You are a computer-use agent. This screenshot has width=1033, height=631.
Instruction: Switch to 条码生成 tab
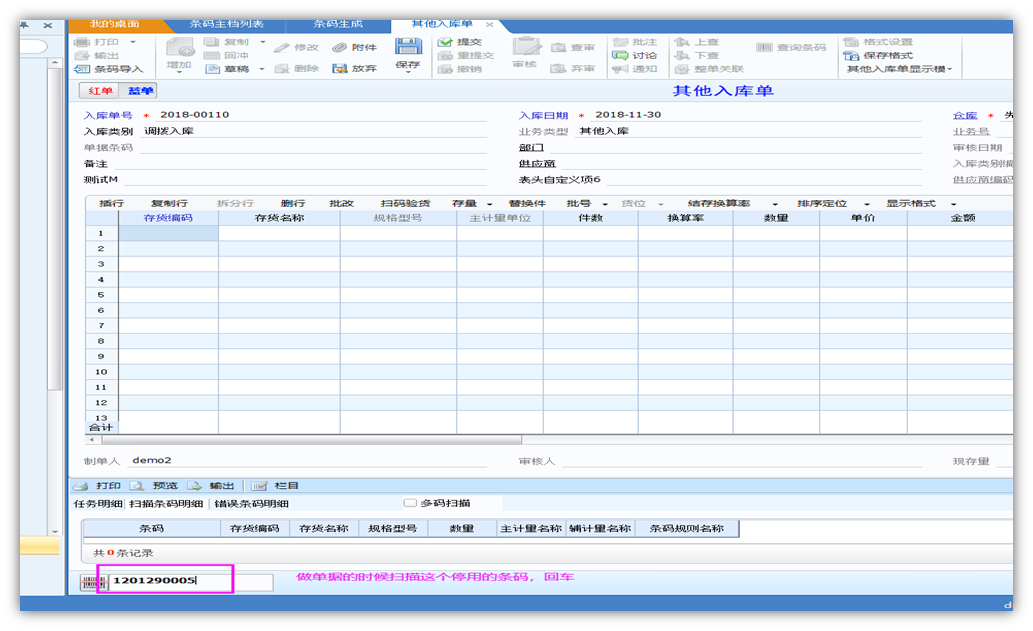tap(338, 24)
